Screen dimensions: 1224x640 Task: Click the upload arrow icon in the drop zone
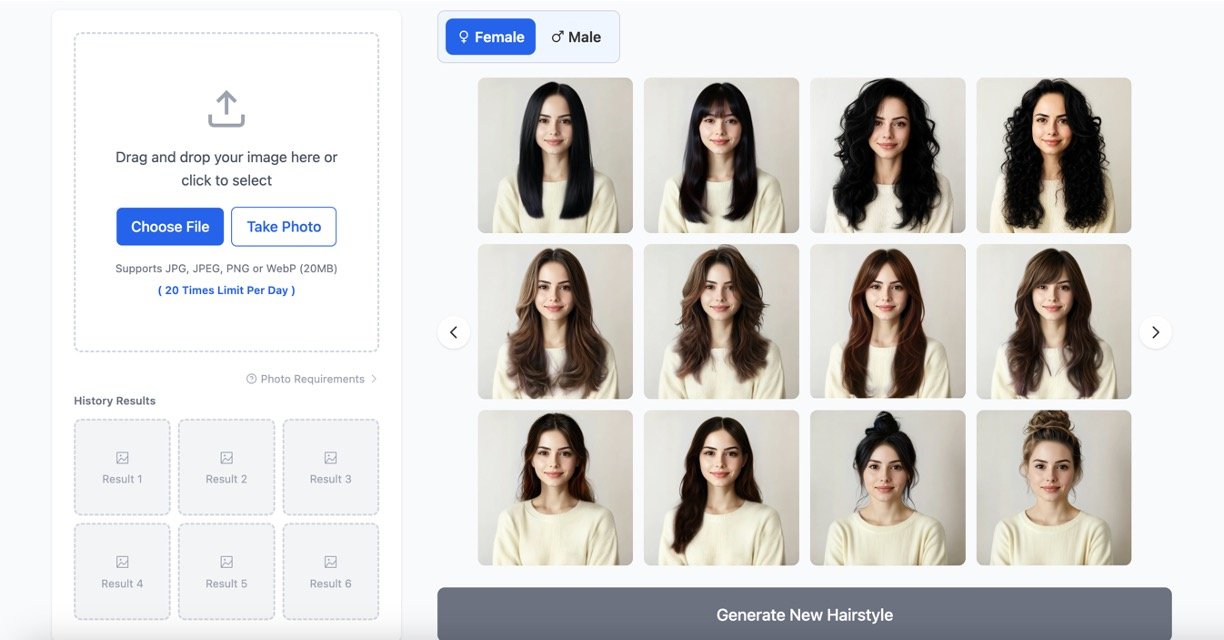click(226, 109)
